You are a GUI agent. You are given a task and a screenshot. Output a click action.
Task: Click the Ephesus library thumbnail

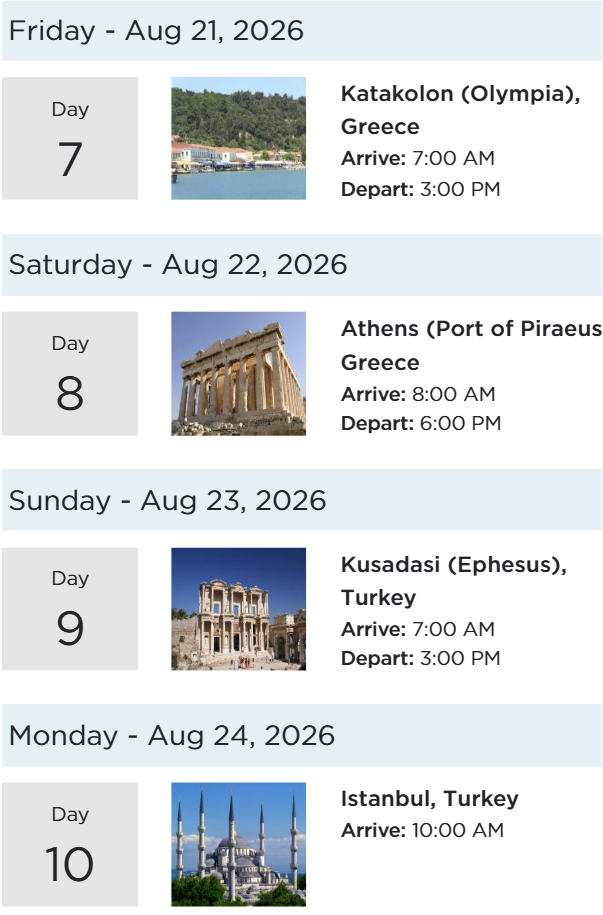tap(238, 608)
